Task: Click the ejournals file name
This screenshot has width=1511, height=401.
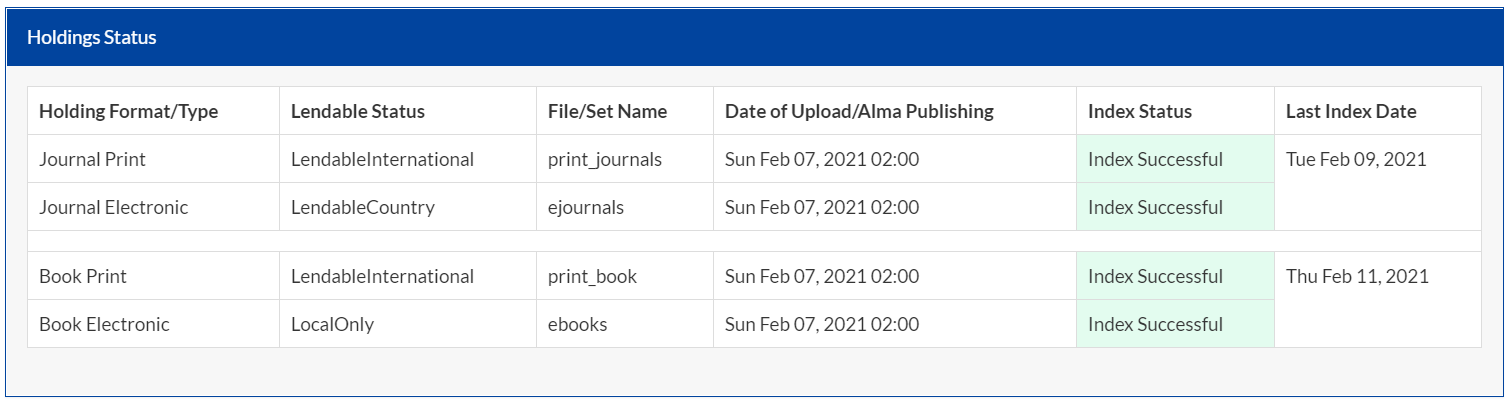Action: (x=586, y=207)
